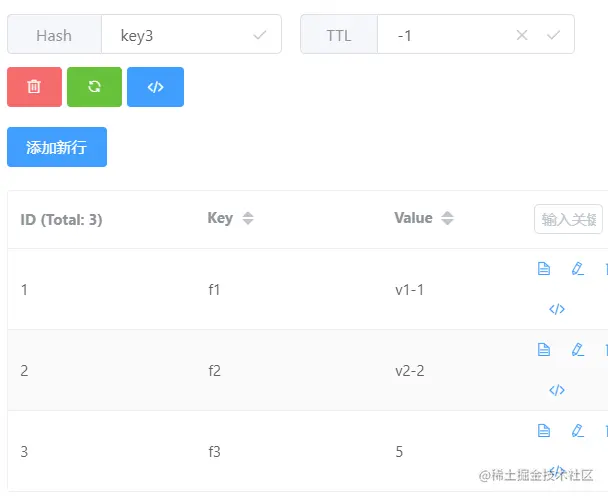Click the edit pencil icon for row f2

tap(577, 349)
